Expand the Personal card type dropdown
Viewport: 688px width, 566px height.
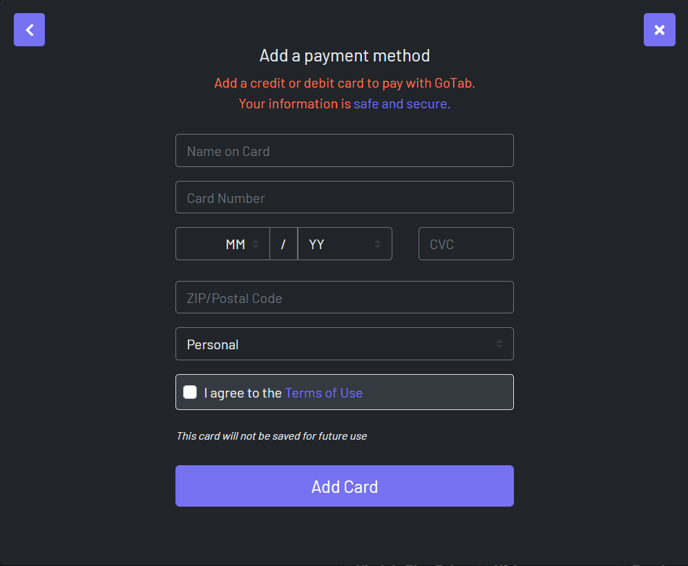pyautogui.click(x=344, y=344)
